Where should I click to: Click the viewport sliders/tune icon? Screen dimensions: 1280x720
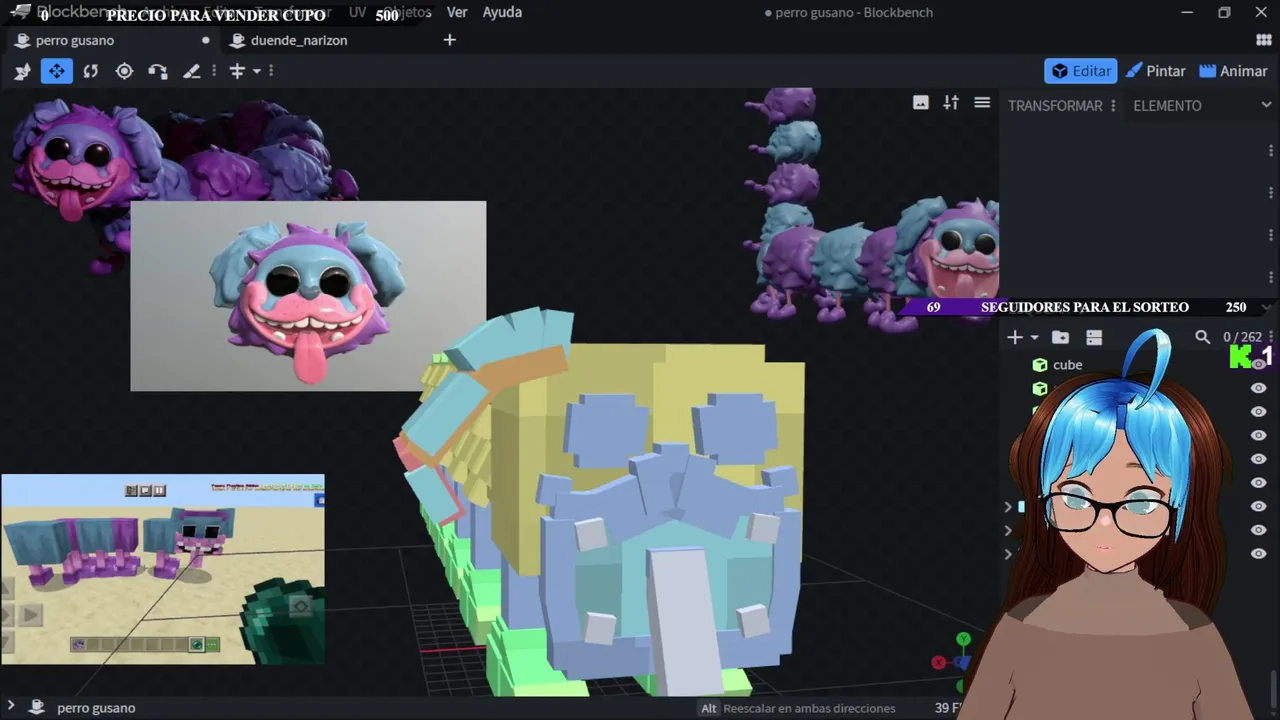click(x=951, y=103)
